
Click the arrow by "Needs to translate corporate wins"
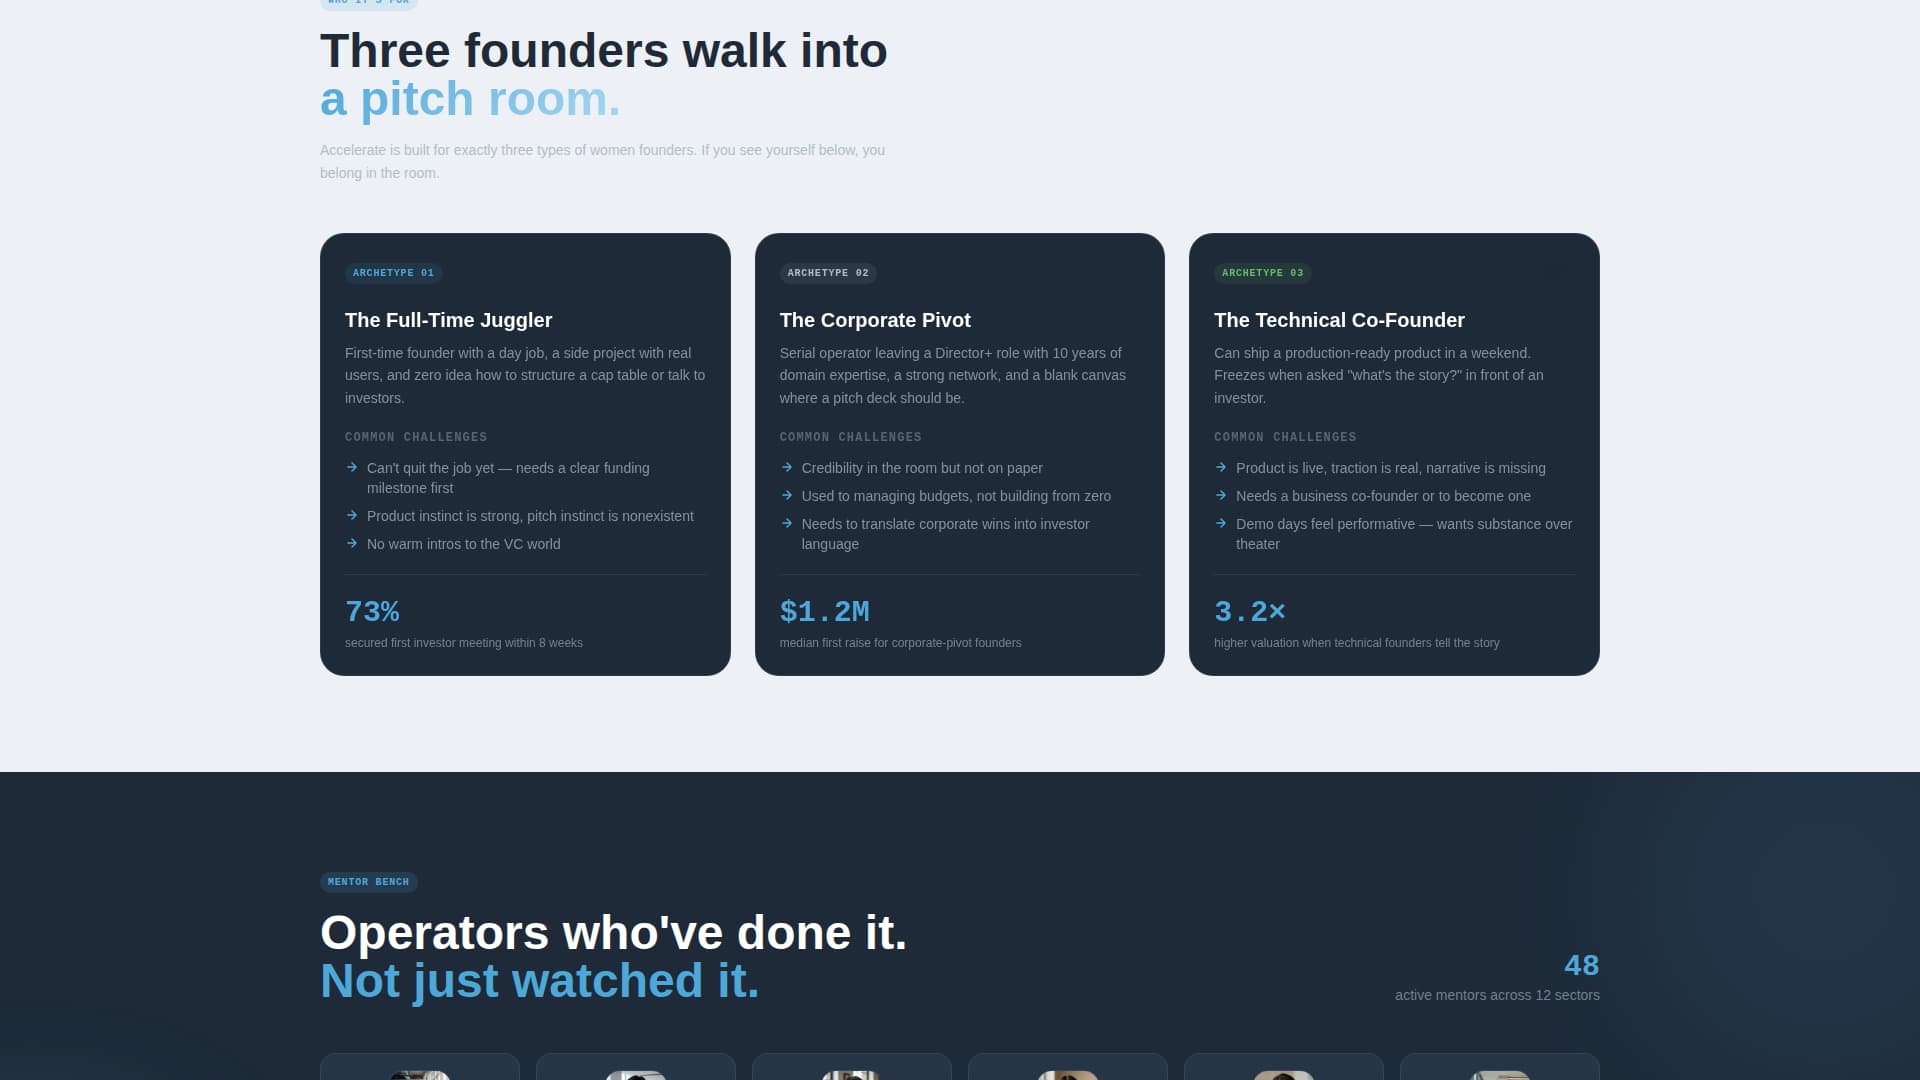[787, 523]
